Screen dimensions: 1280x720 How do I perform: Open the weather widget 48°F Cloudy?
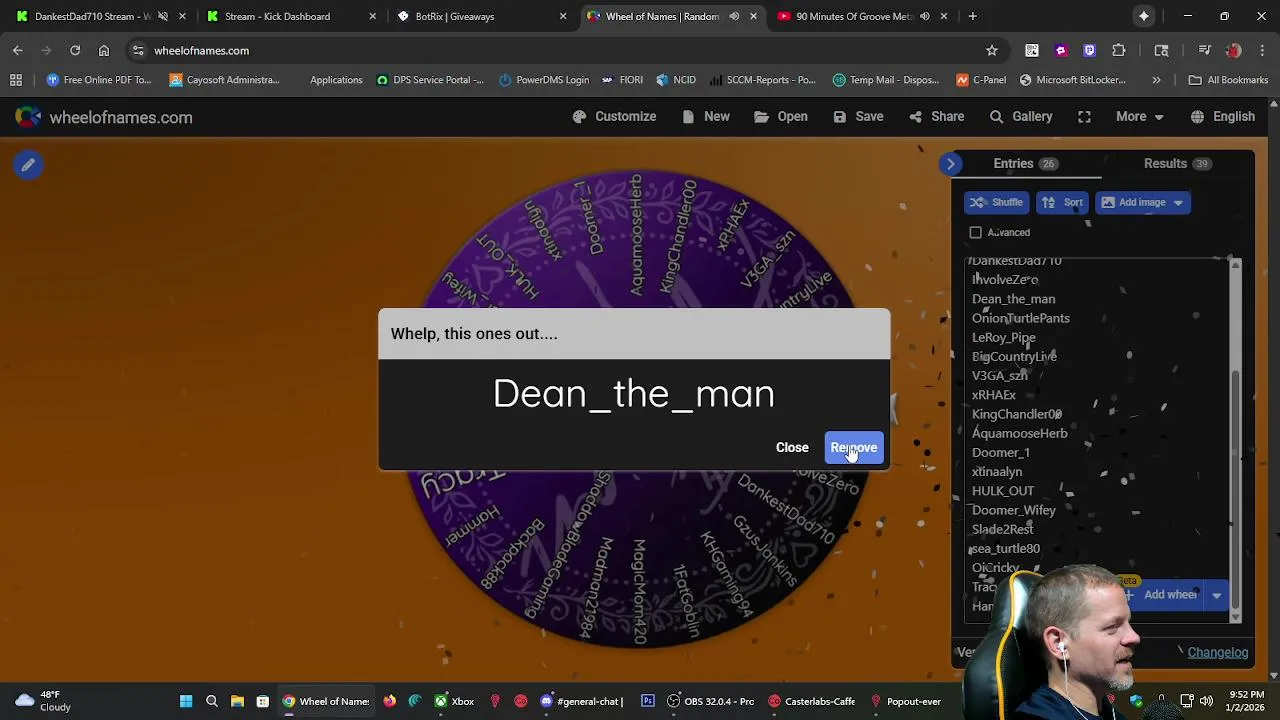click(x=43, y=701)
